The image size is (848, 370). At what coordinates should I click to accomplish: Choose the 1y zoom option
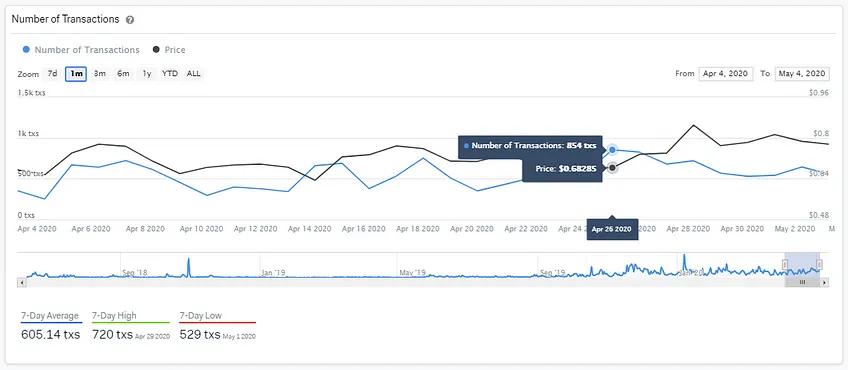coord(147,74)
